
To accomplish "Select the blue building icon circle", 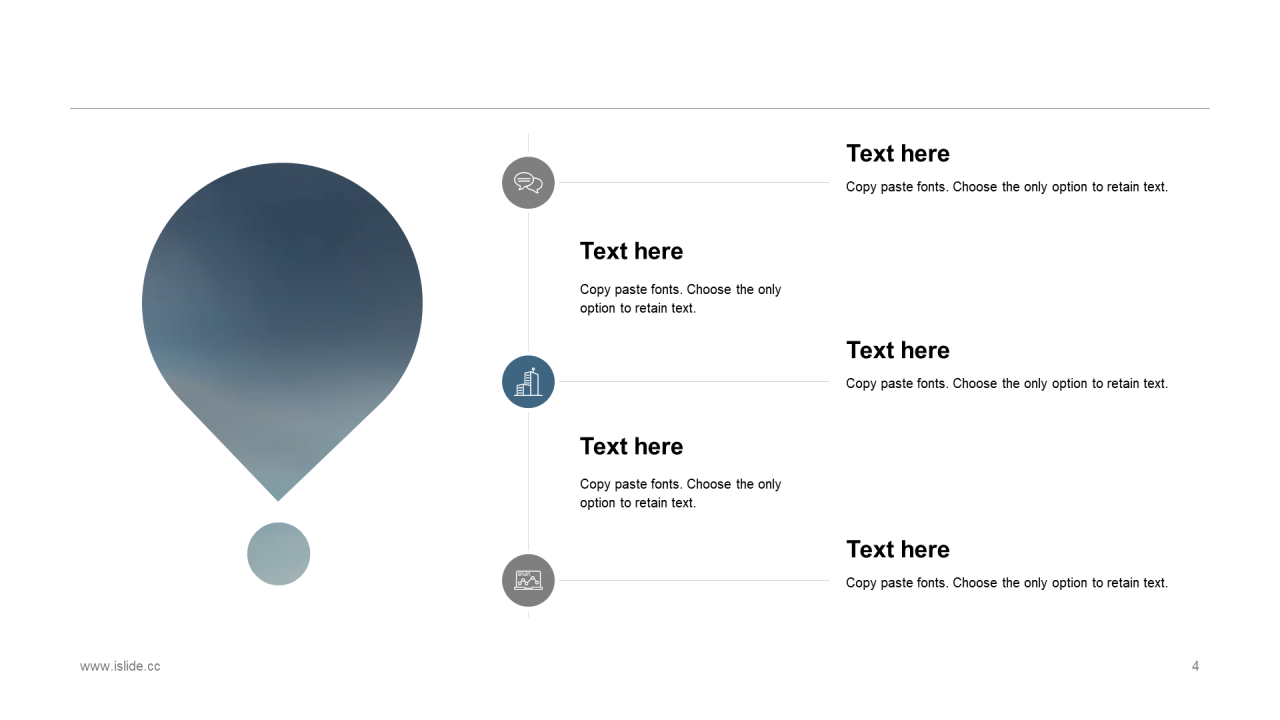I will pos(528,382).
